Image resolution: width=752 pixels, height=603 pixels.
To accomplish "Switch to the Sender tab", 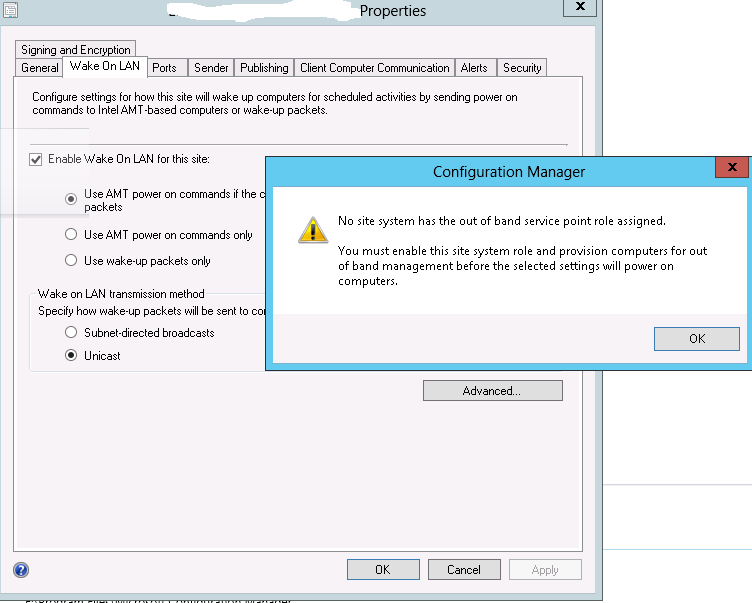I will 211,68.
